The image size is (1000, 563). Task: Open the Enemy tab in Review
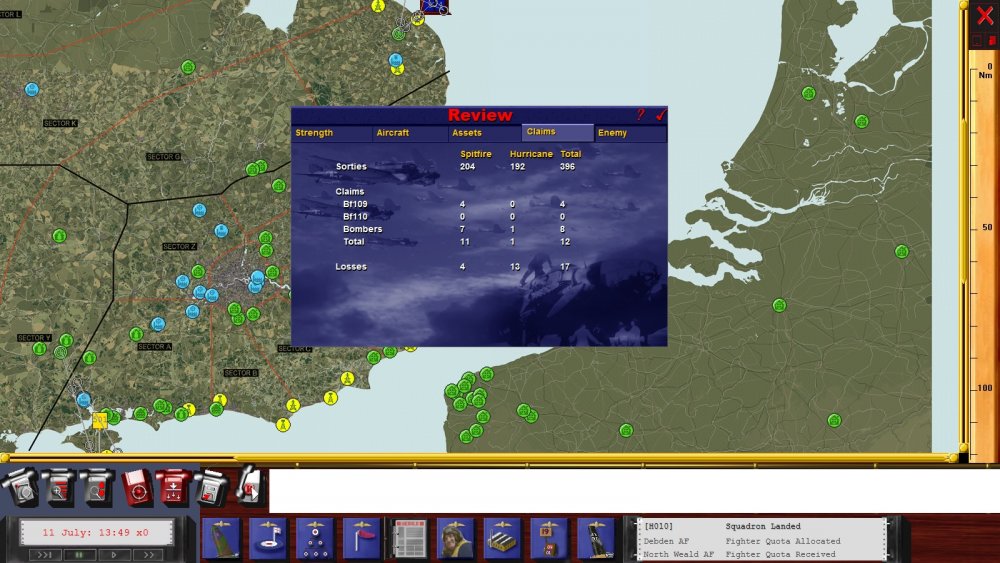click(x=630, y=133)
